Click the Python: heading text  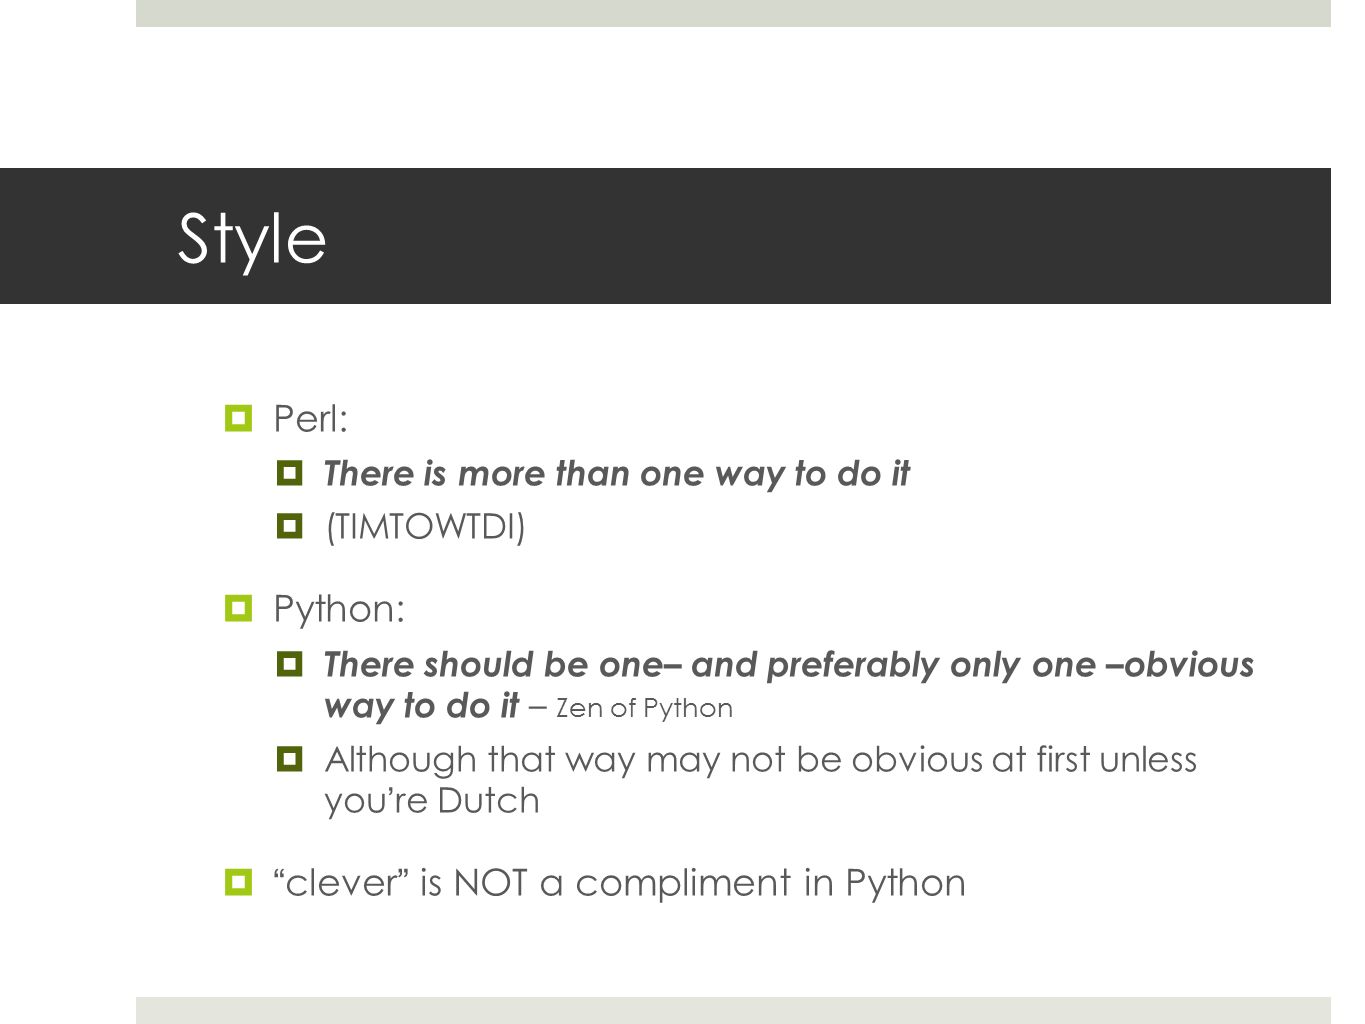[340, 610]
